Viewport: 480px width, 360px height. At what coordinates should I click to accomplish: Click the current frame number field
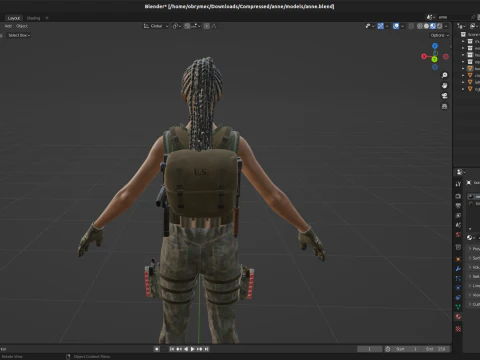coord(369,349)
